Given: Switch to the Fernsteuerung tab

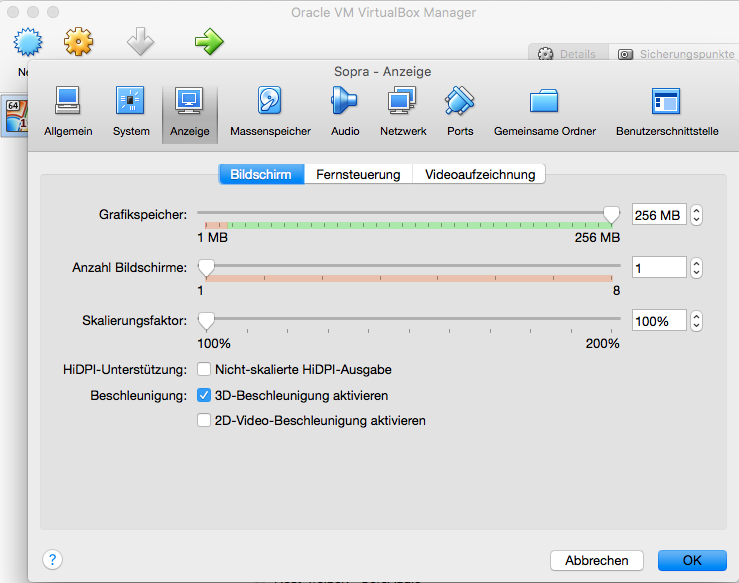Looking at the screenshot, I should tap(358, 174).
